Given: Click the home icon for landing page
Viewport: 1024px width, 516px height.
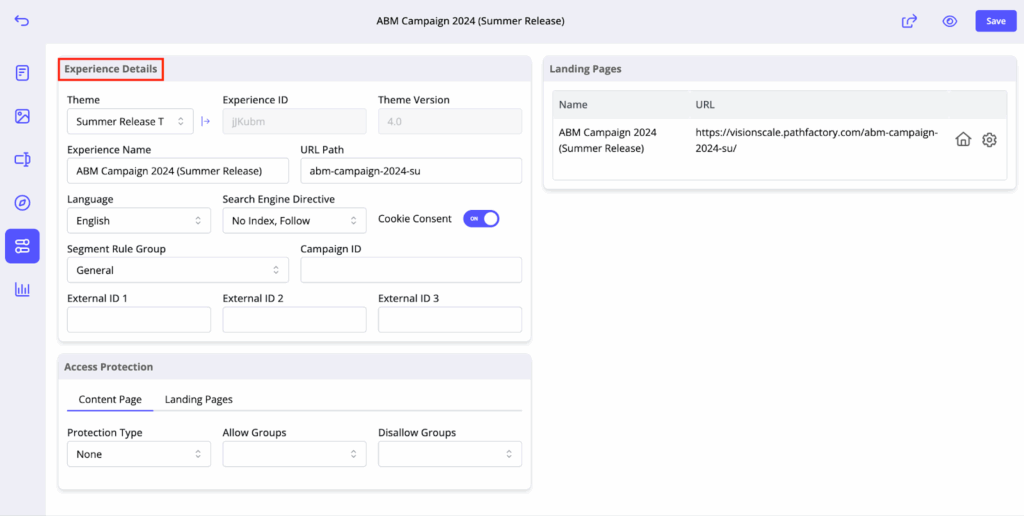Looking at the screenshot, I should (x=963, y=139).
